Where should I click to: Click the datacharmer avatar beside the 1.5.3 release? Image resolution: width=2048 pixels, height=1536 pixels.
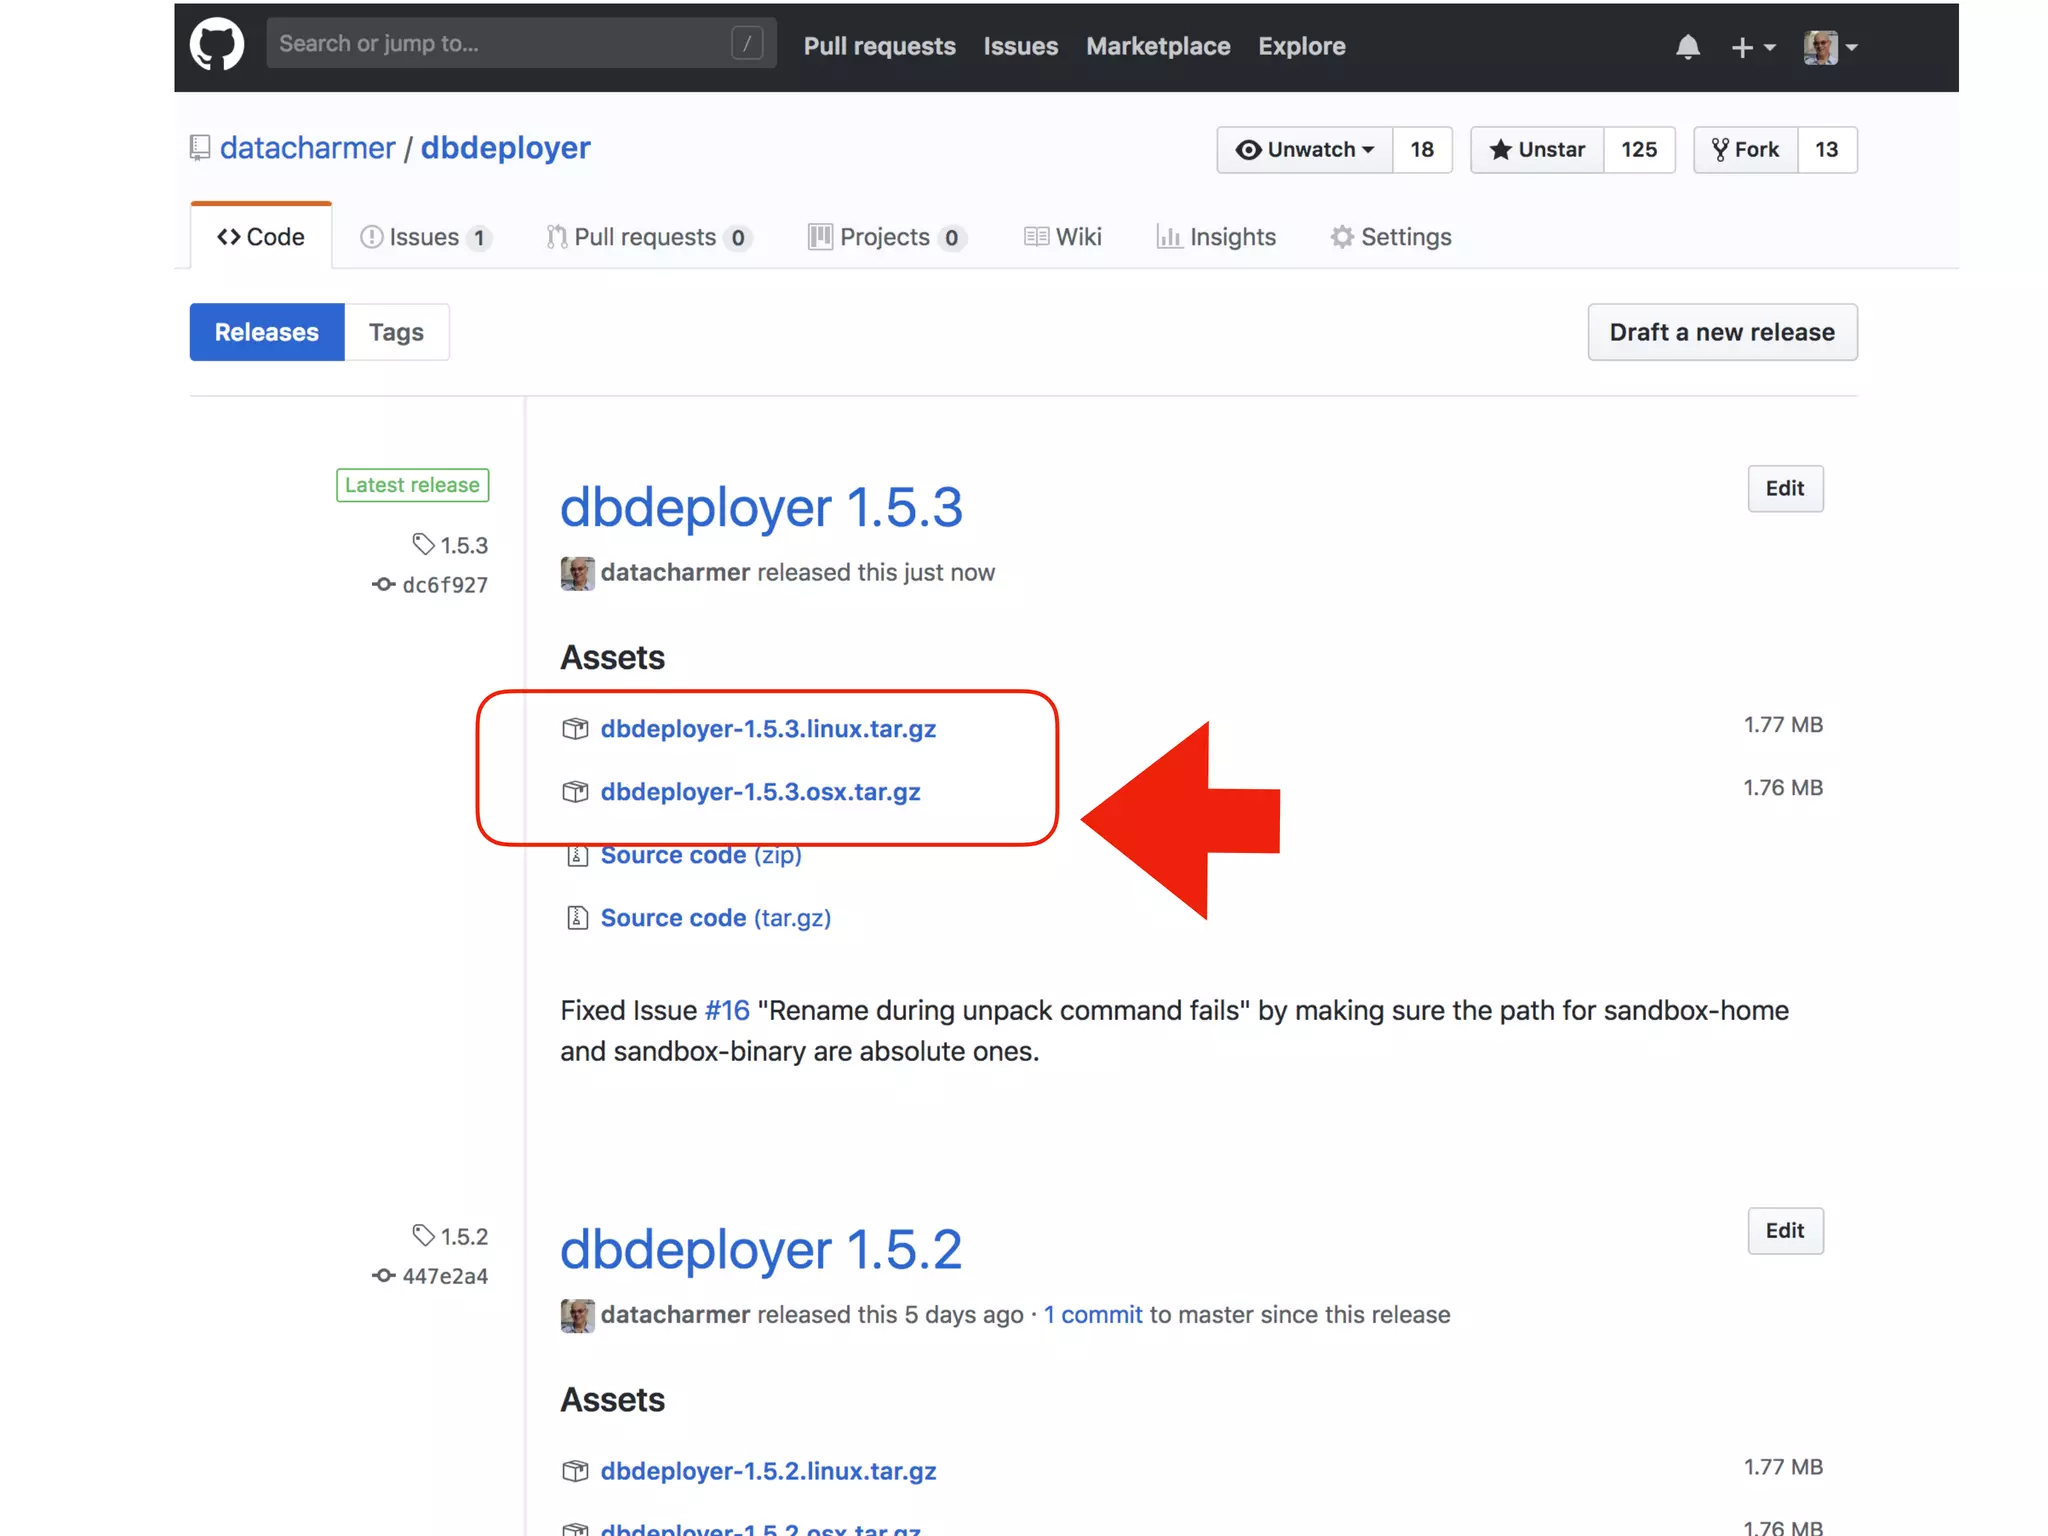[577, 573]
